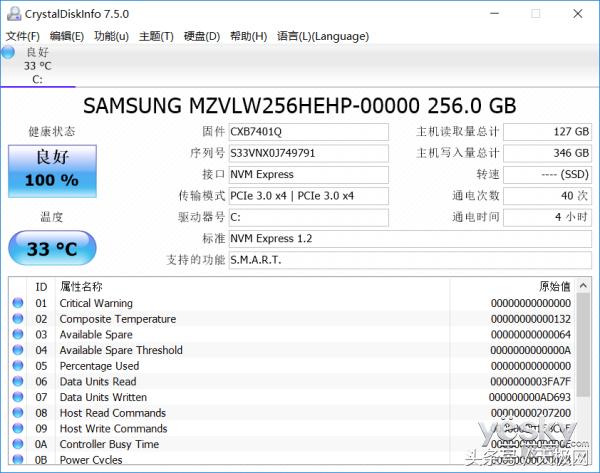Select the Data Units Read attribute

(292, 382)
